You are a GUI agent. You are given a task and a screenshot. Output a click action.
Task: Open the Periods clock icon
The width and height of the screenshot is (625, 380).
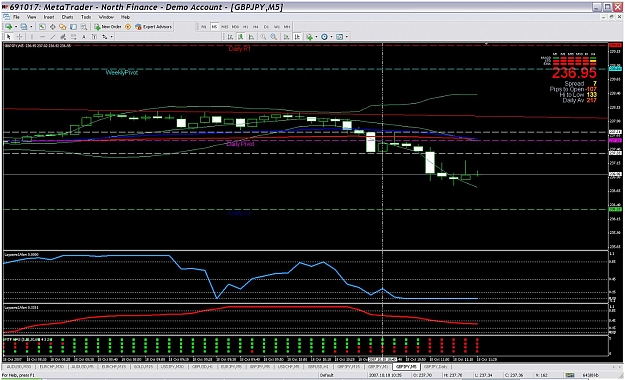point(324,37)
